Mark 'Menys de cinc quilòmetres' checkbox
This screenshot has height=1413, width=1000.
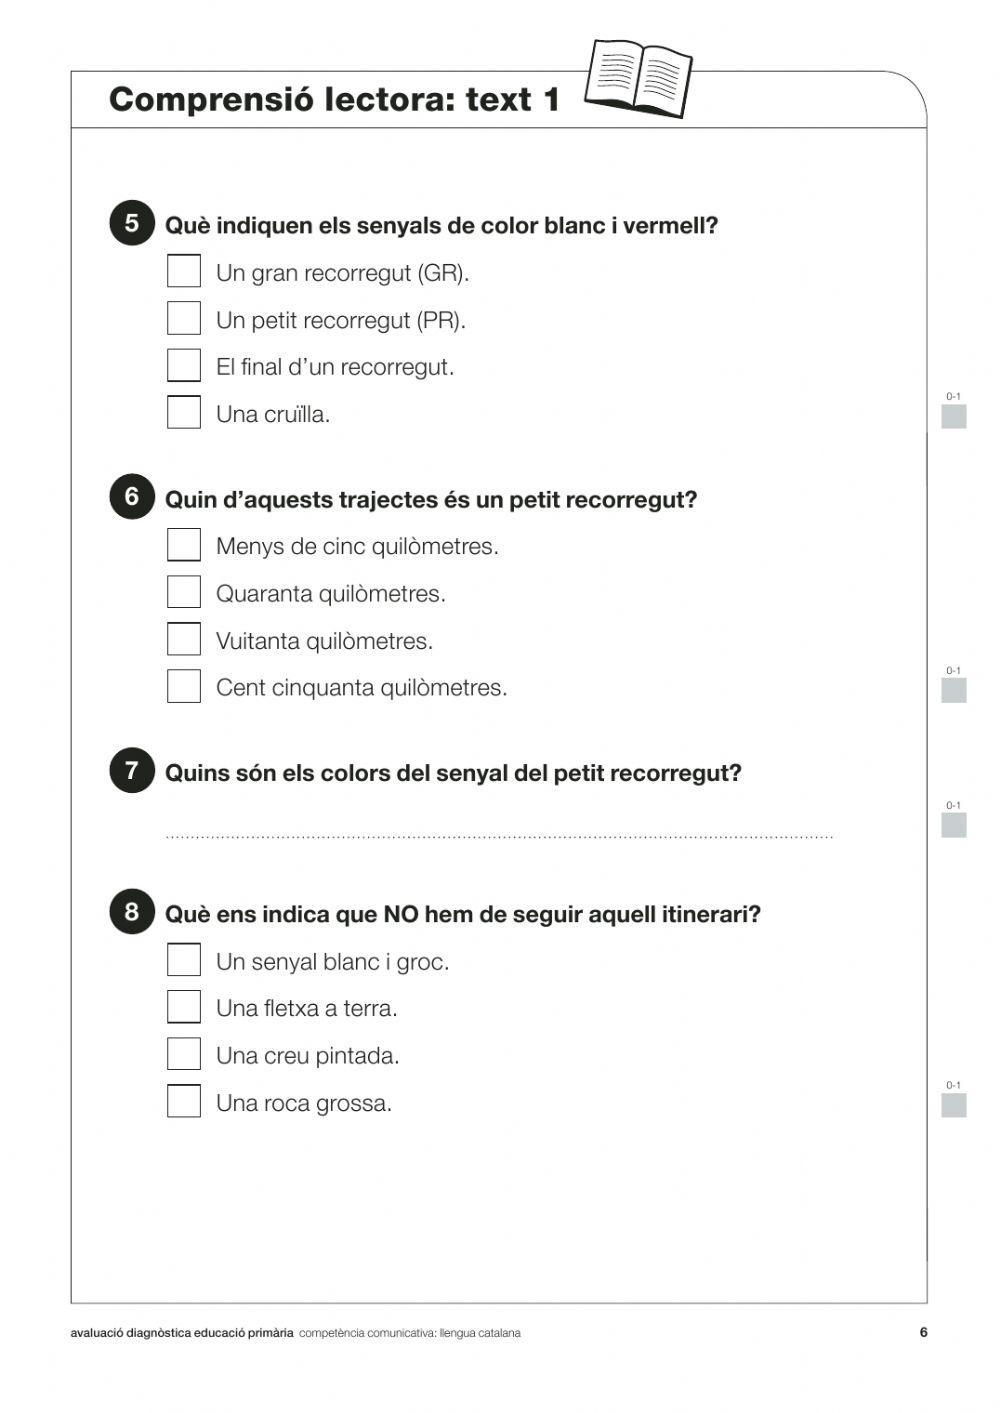tap(184, 544)
